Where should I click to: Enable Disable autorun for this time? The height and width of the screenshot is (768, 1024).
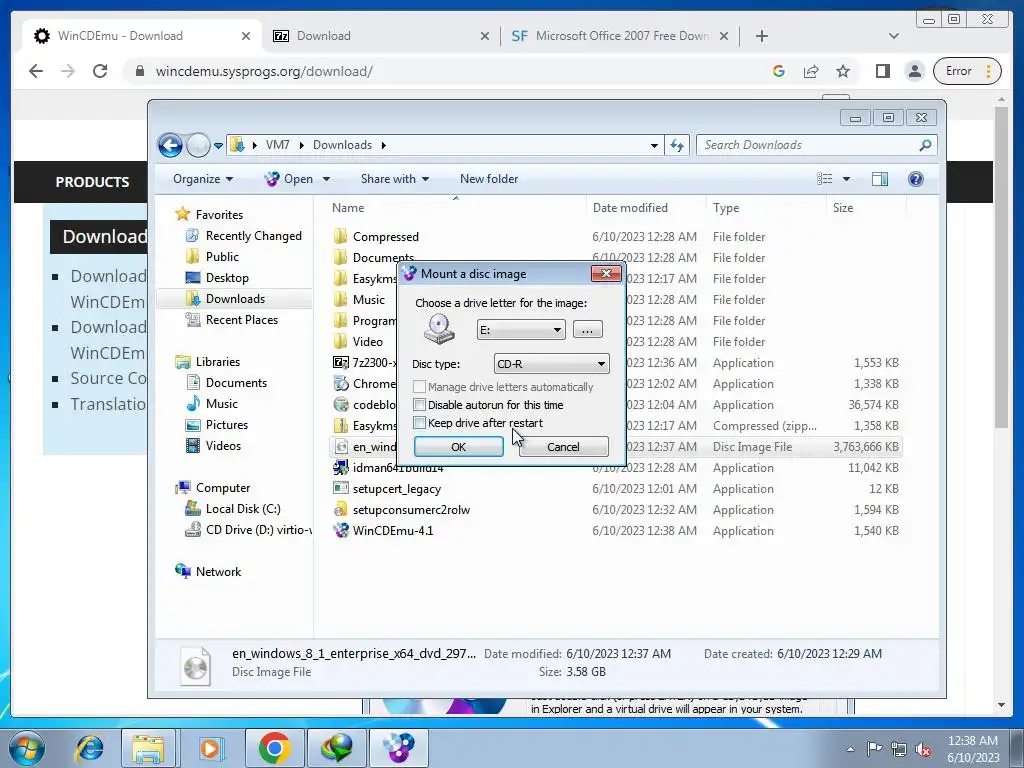pyautogui.click(x=419, y=405)
